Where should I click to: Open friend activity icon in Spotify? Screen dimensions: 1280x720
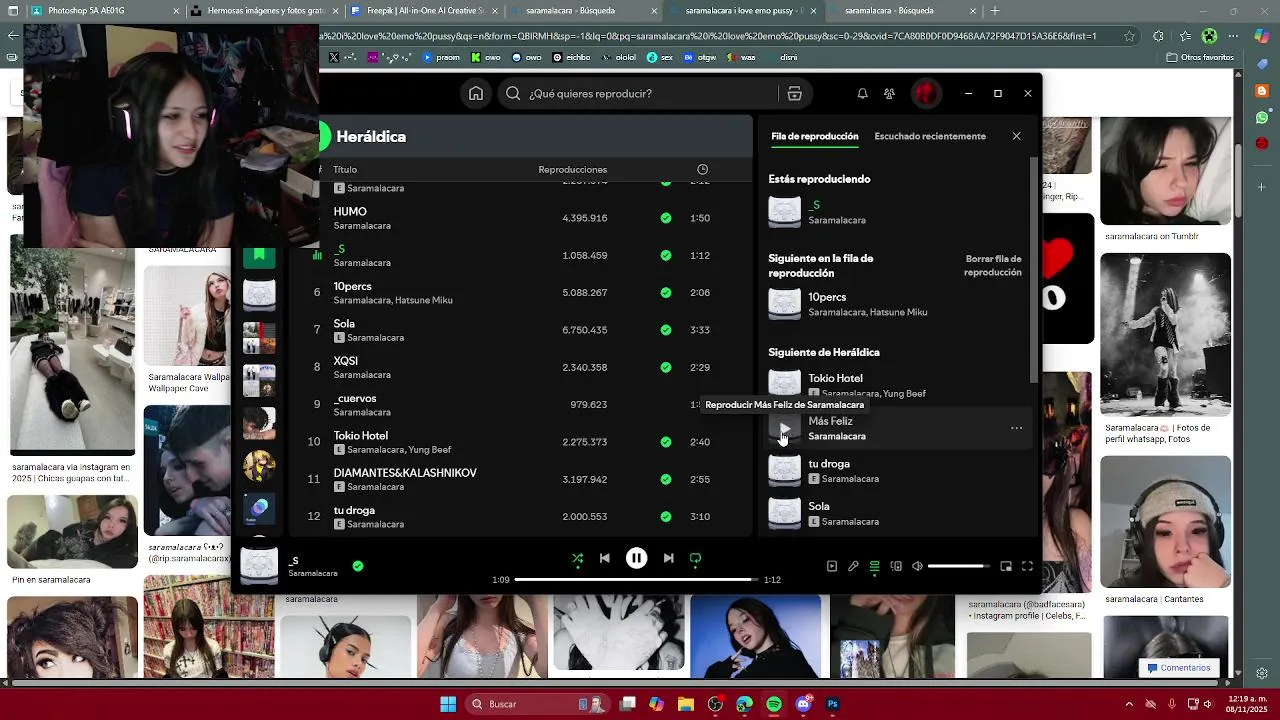[889, 93]
